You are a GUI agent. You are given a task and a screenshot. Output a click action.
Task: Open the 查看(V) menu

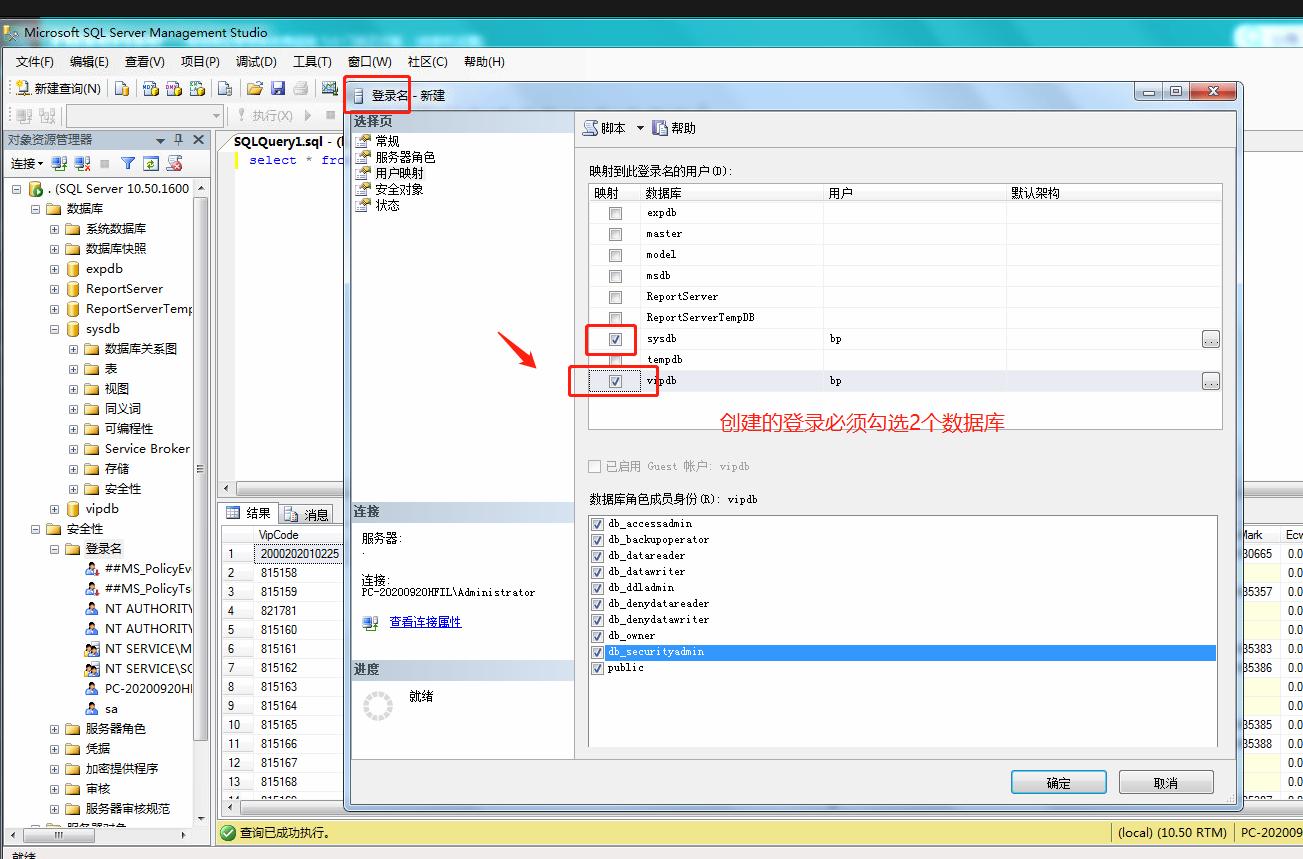[145, 62]
